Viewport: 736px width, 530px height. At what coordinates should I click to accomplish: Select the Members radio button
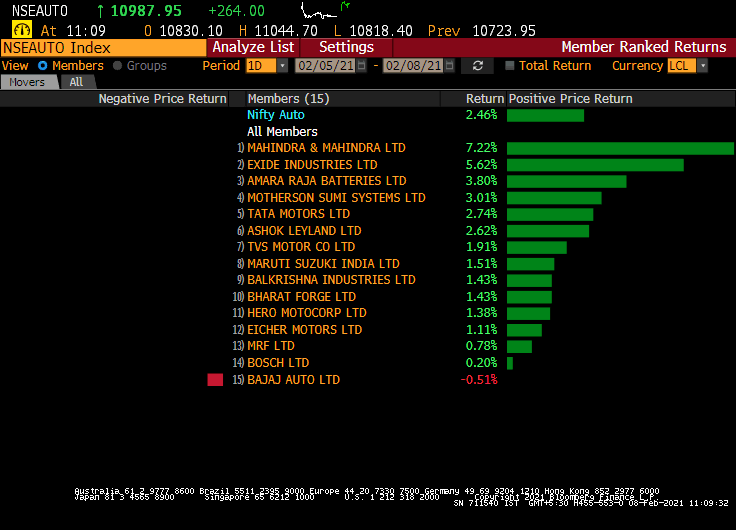42,66
